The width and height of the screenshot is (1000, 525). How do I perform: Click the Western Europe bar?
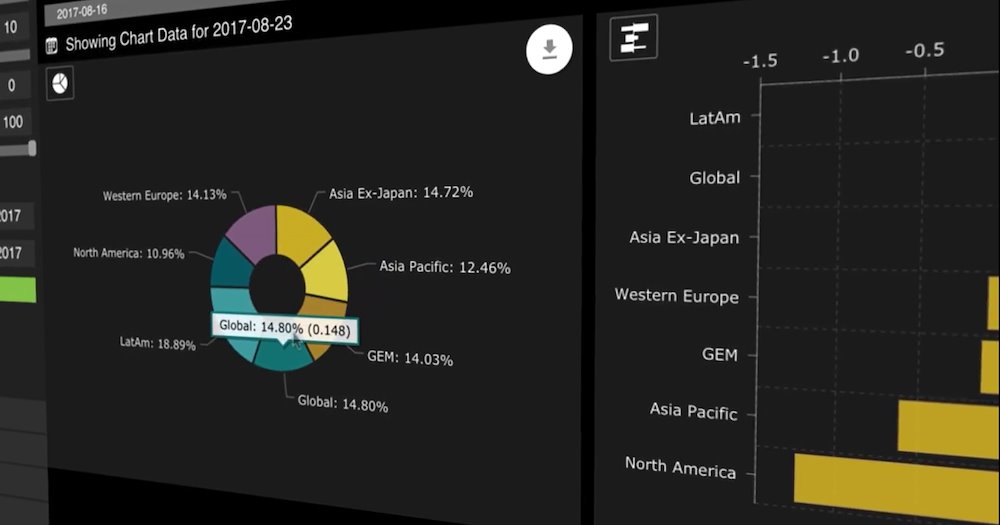(994, 302)
